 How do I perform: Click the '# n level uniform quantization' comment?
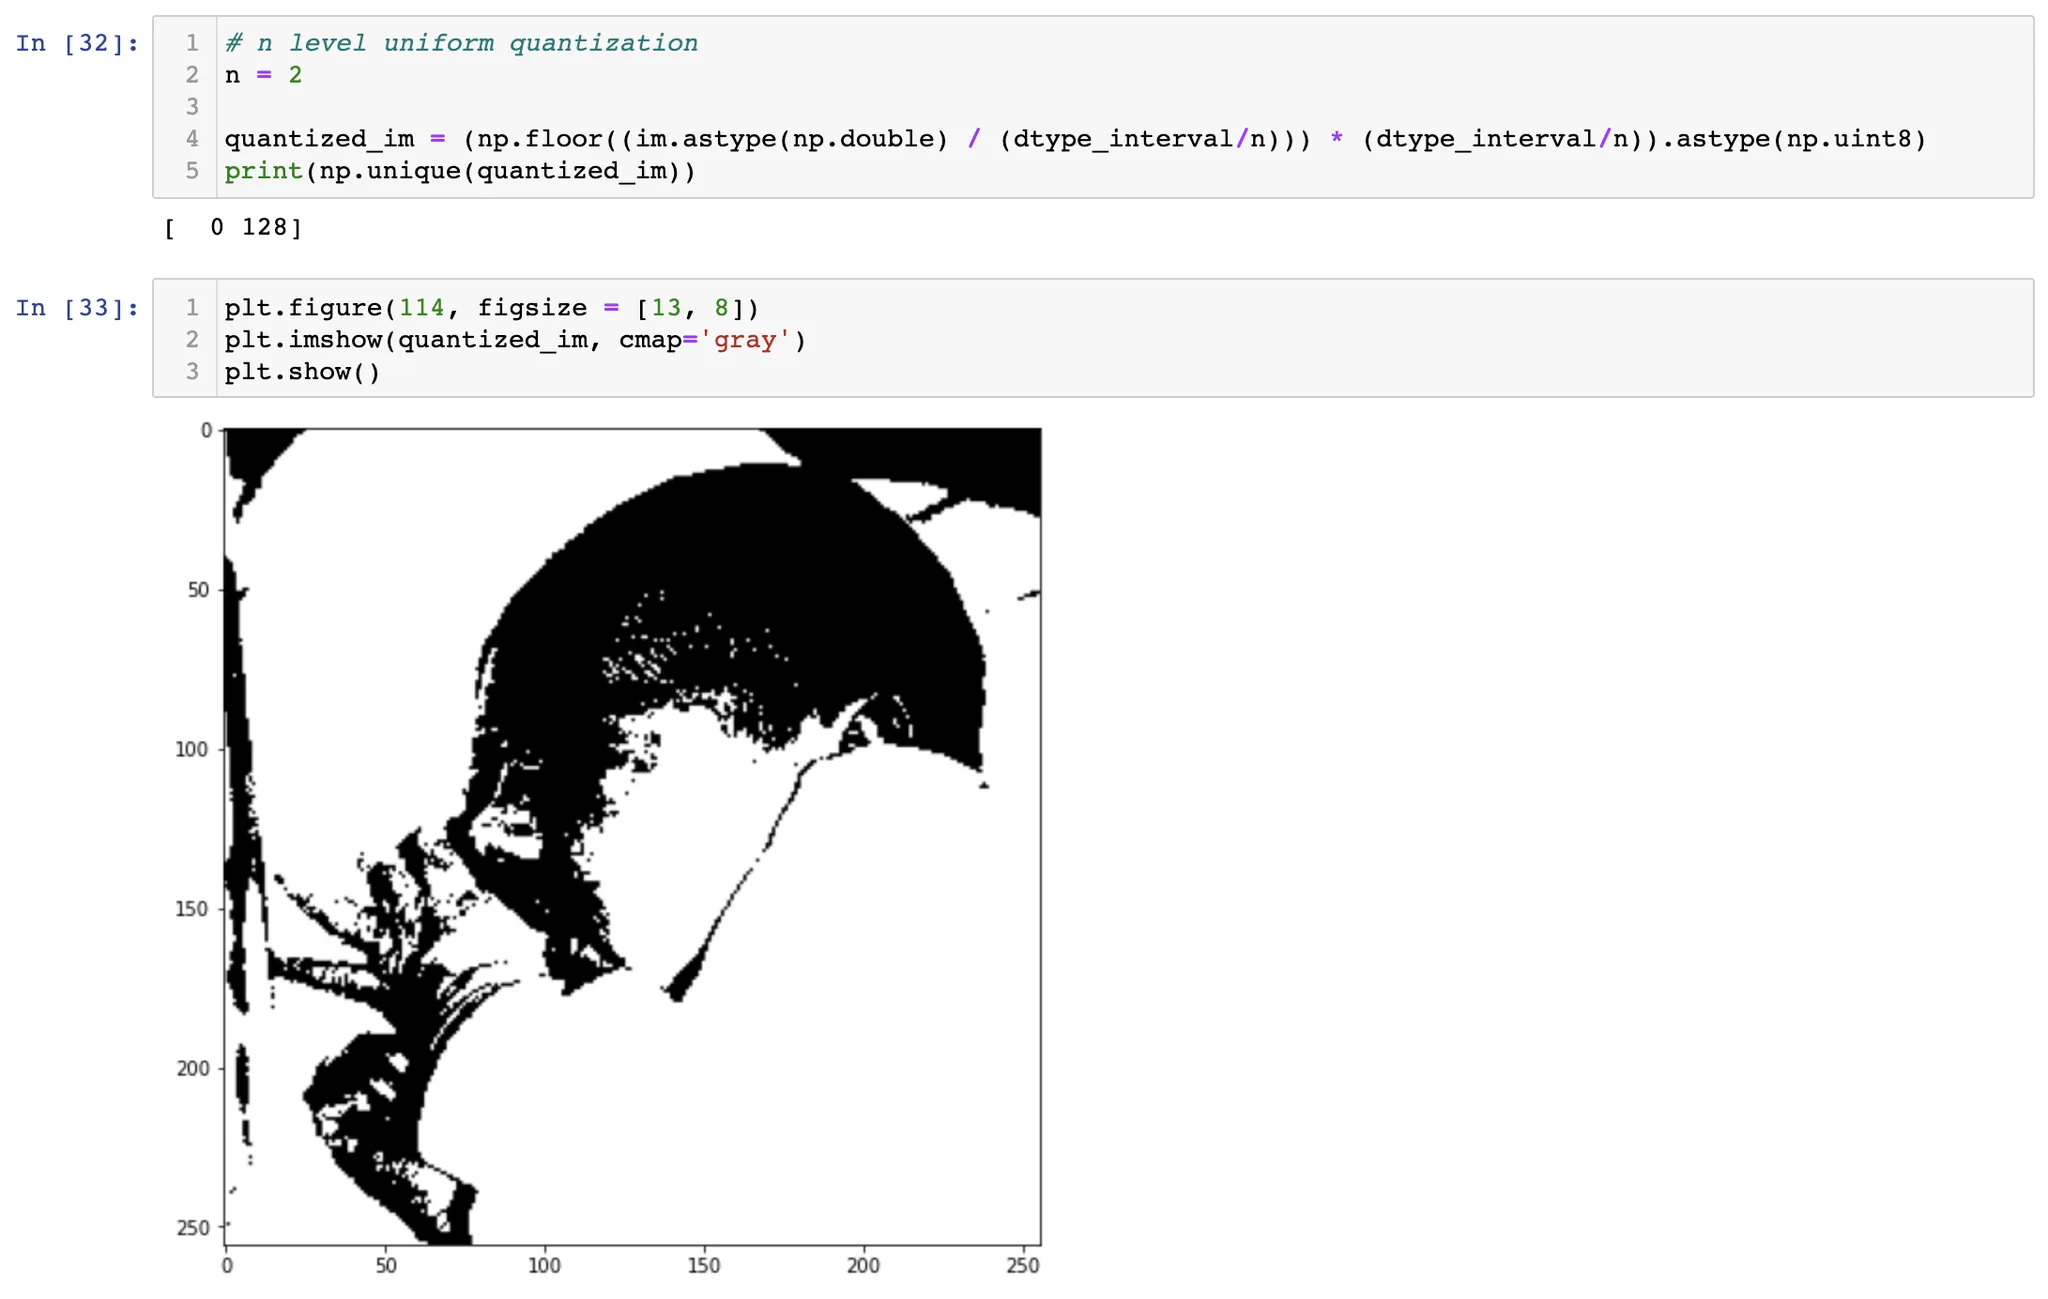461,43
